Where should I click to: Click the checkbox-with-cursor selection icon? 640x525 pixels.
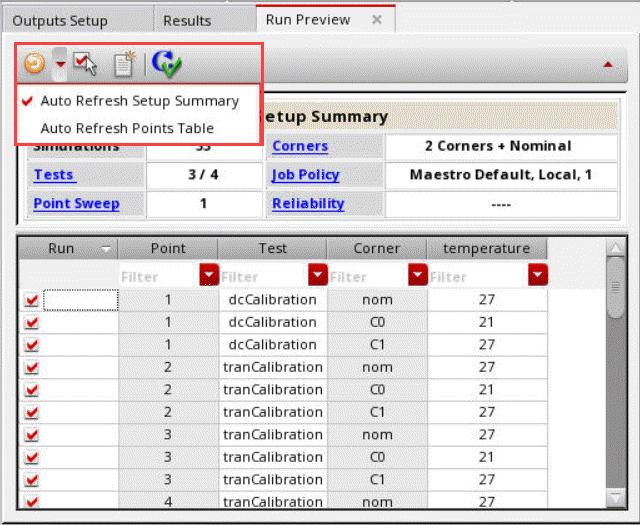tap(85, 64)
